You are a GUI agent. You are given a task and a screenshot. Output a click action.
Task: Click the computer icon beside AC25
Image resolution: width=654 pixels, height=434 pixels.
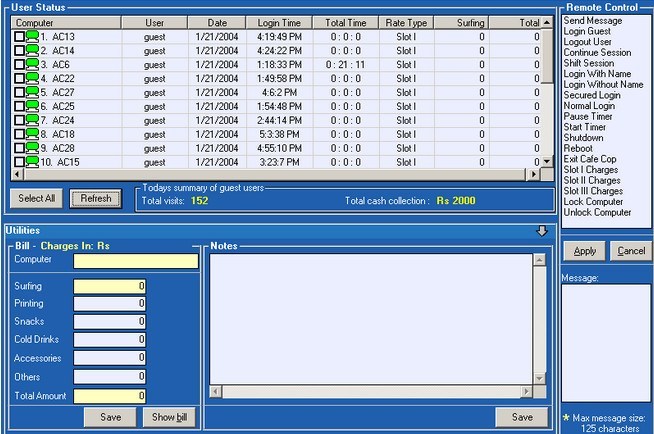point(32,106)
